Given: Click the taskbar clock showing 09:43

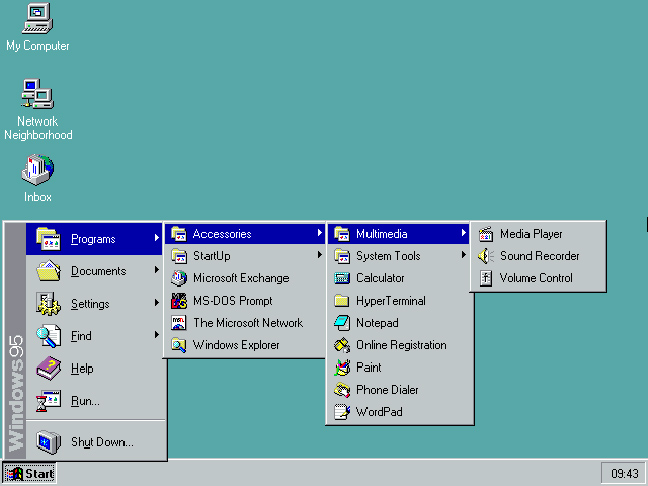Looking at the screenshot, I should pyautogui.click(x=624, y=473).
